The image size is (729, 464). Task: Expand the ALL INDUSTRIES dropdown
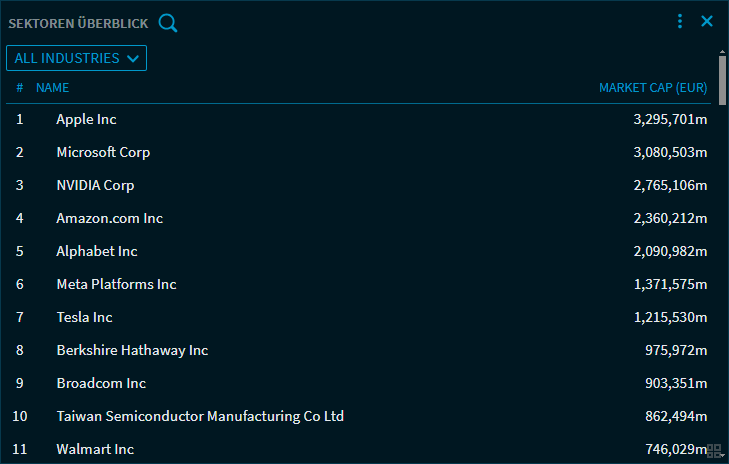77,58
